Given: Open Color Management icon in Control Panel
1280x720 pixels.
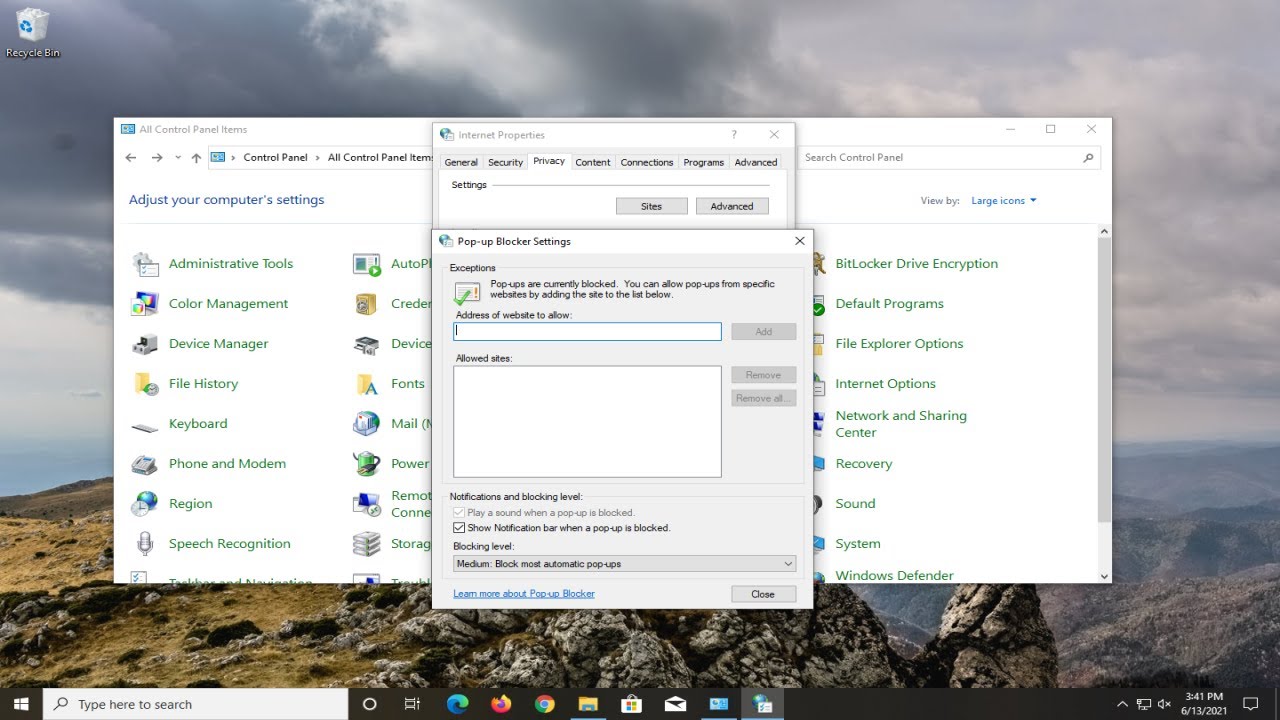Looking at the screenshot, I should pos(145,304).
